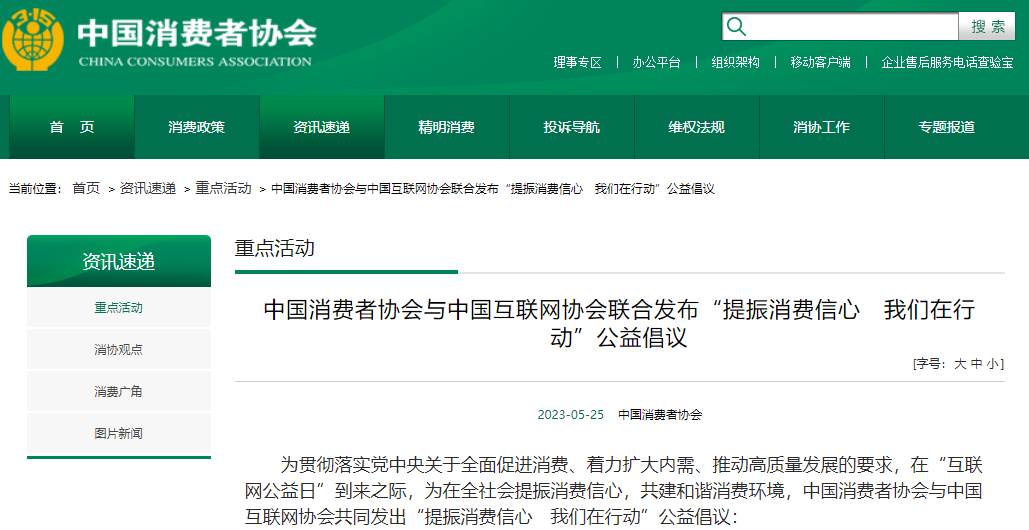Image resolution: width=1029 pixels, height=530 pixels.
Task: Set font size to 中
Action: (976, 364)
